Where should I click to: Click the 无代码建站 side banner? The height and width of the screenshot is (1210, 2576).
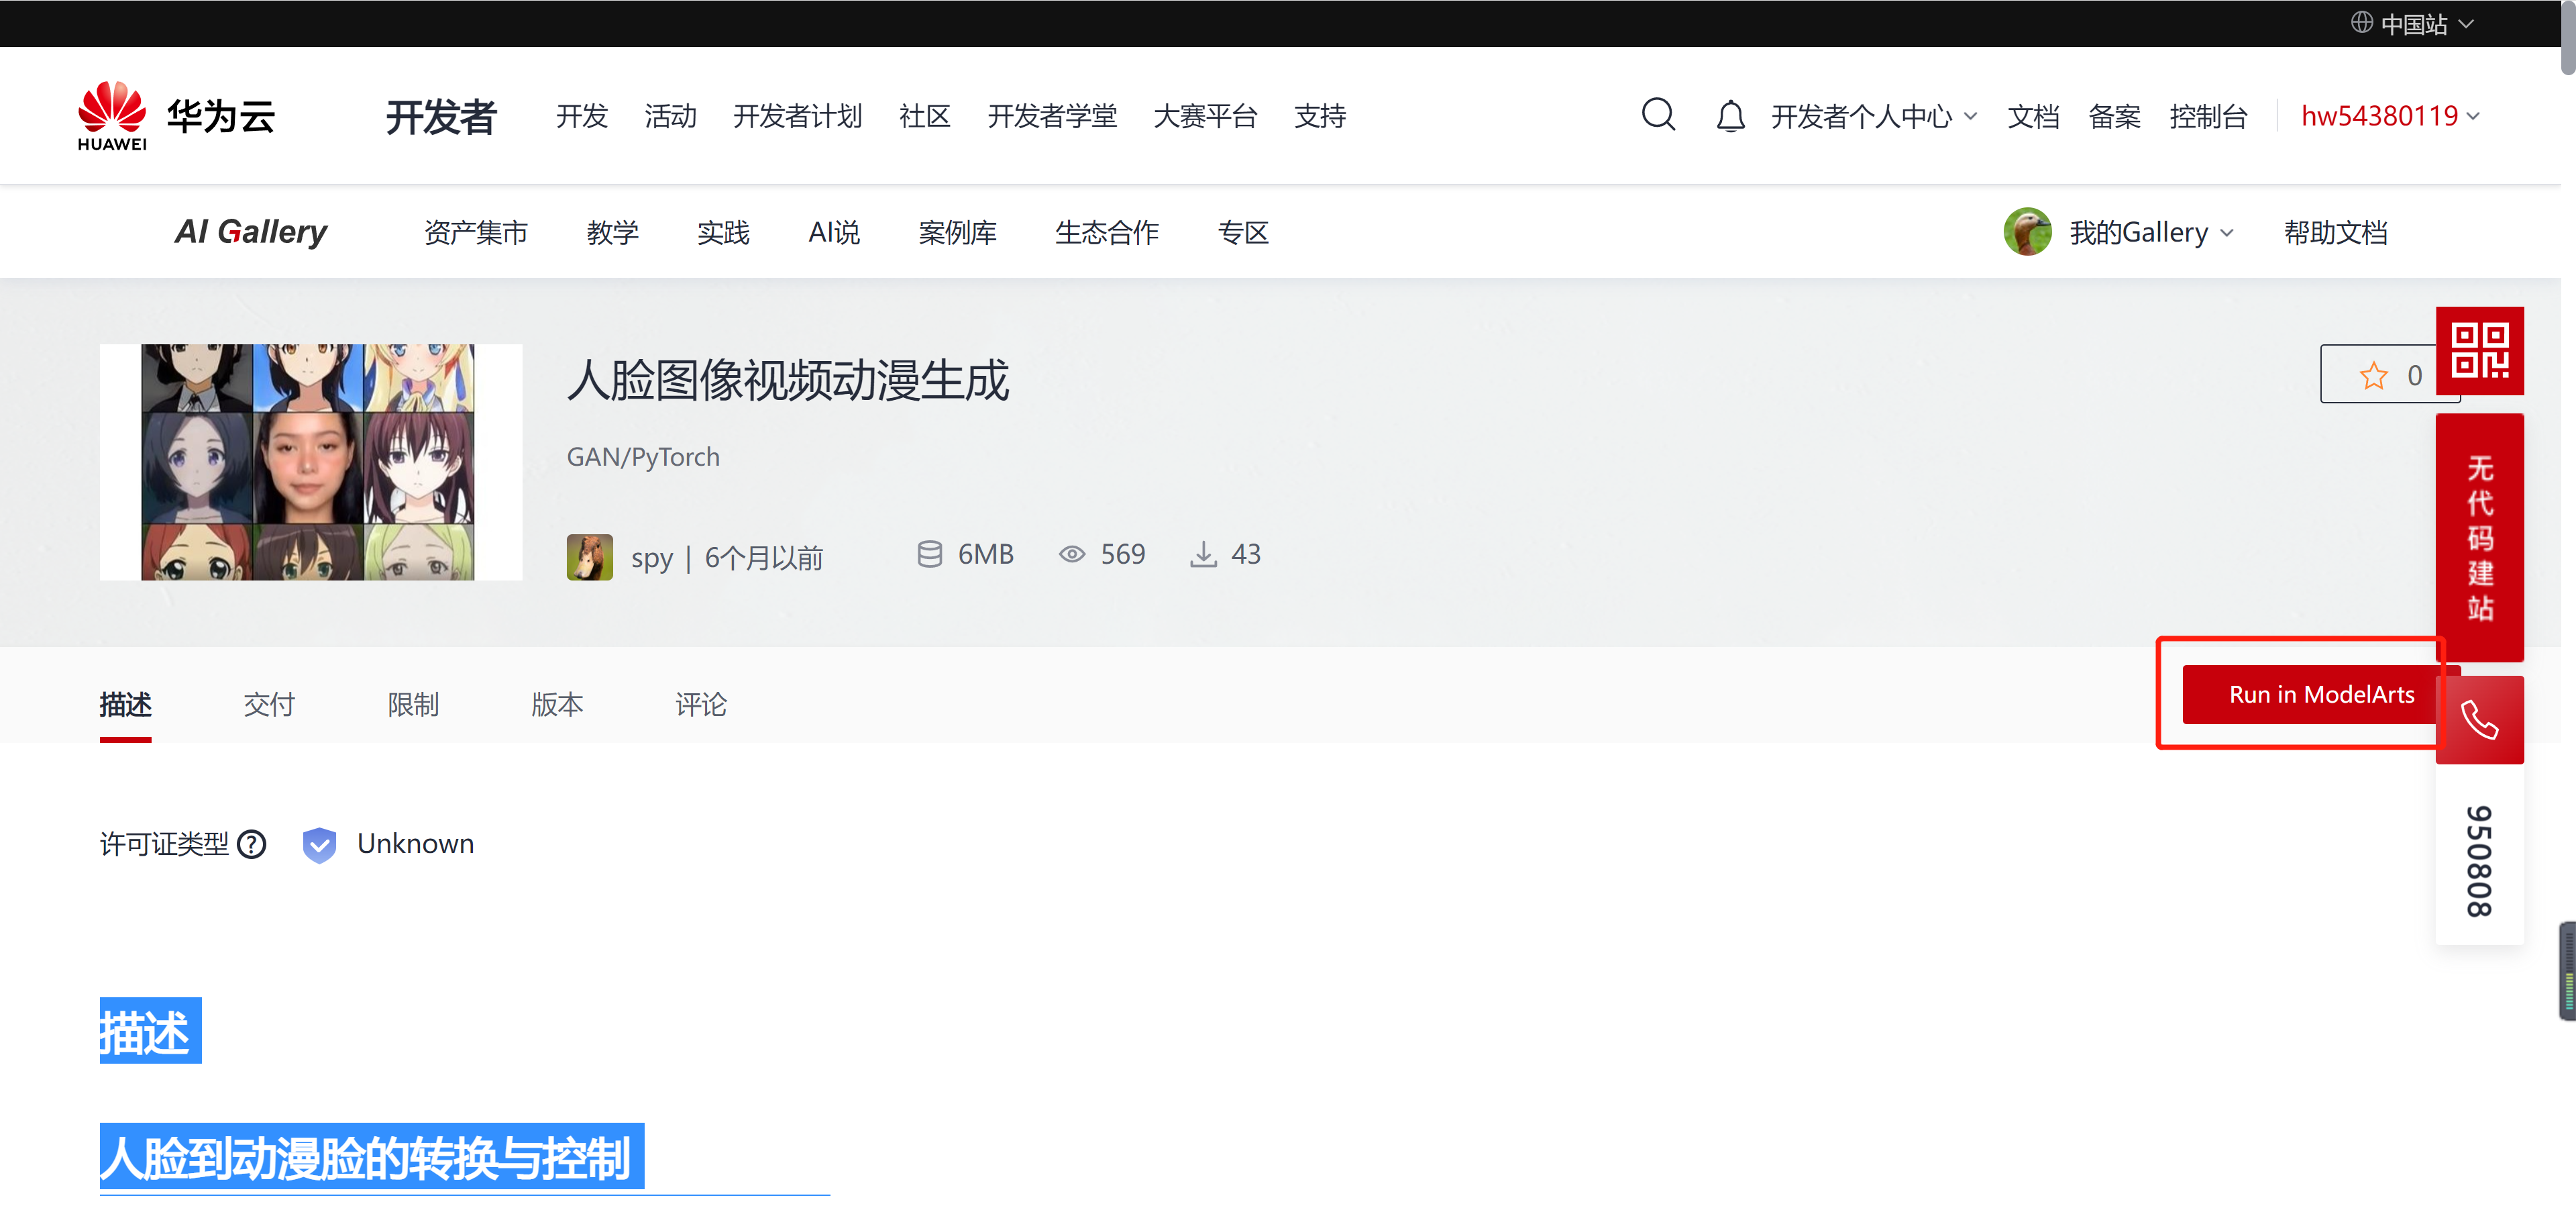2479,537
